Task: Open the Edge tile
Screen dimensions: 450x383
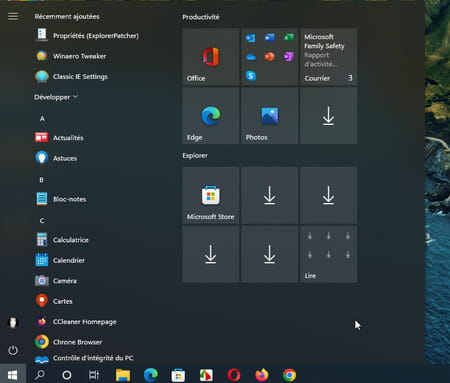Action: pyautogui.click(x=211, y=116)
